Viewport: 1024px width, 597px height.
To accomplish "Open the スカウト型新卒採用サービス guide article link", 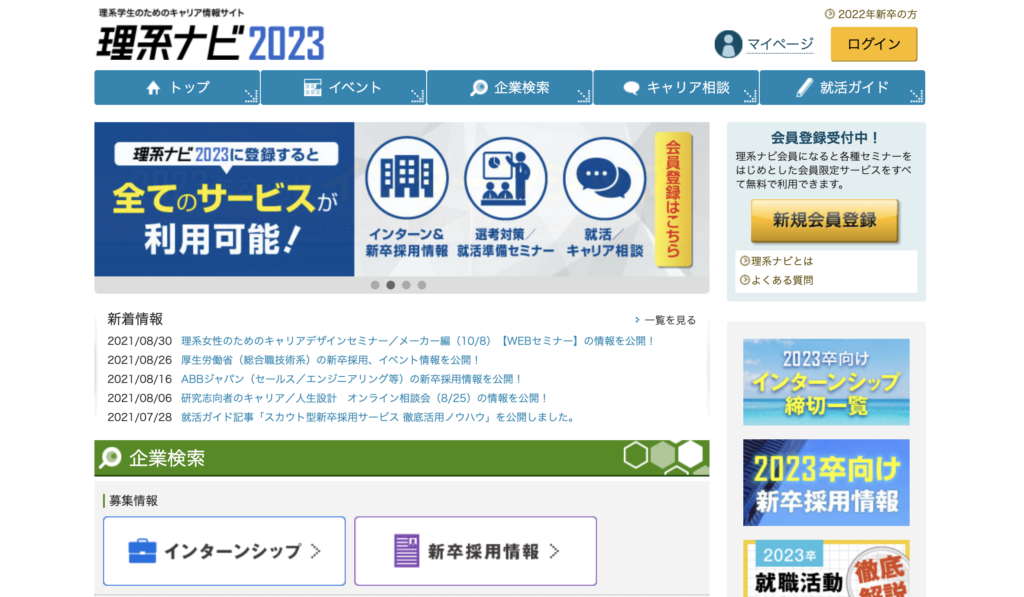I will (x=378, y=417).
